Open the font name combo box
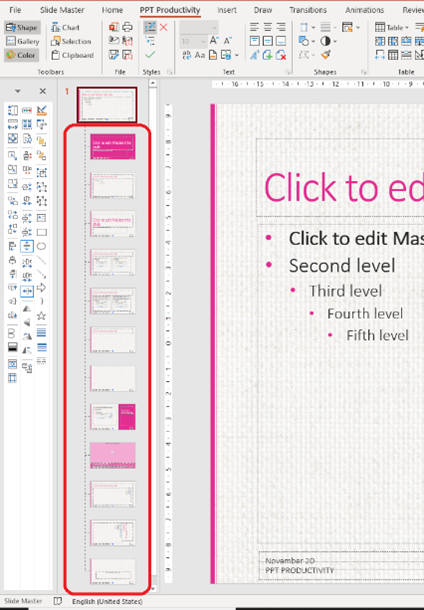This screenshot has width=424, height=610. pos(199,28)
